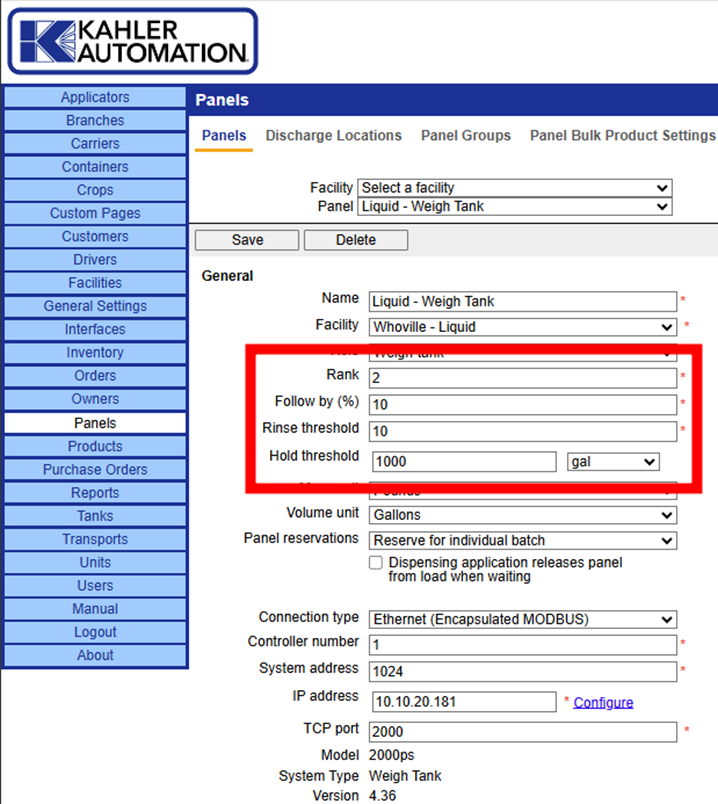Enable dispensing application releases panel checkbox
This screenshot has height=804, width=718.
tap(376, 563)
